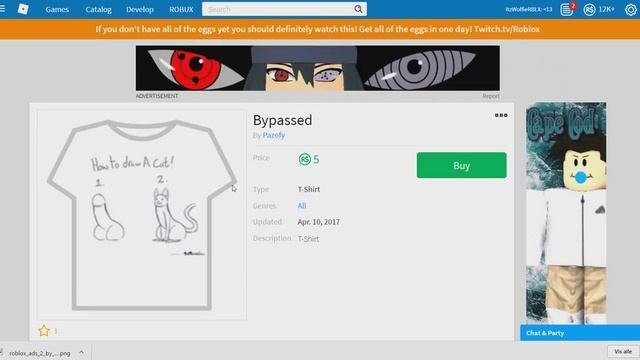
Task: Expand the download item chevron menu
Action: 81,352
